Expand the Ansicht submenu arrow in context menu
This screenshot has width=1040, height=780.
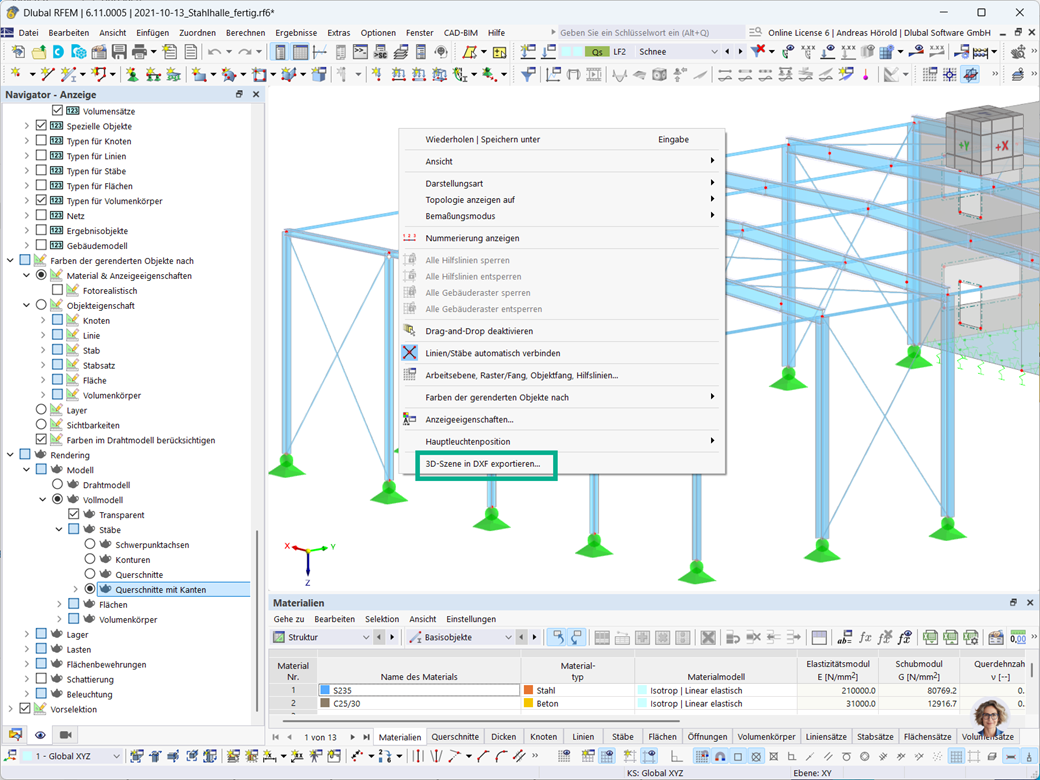[x=712, y=161]
